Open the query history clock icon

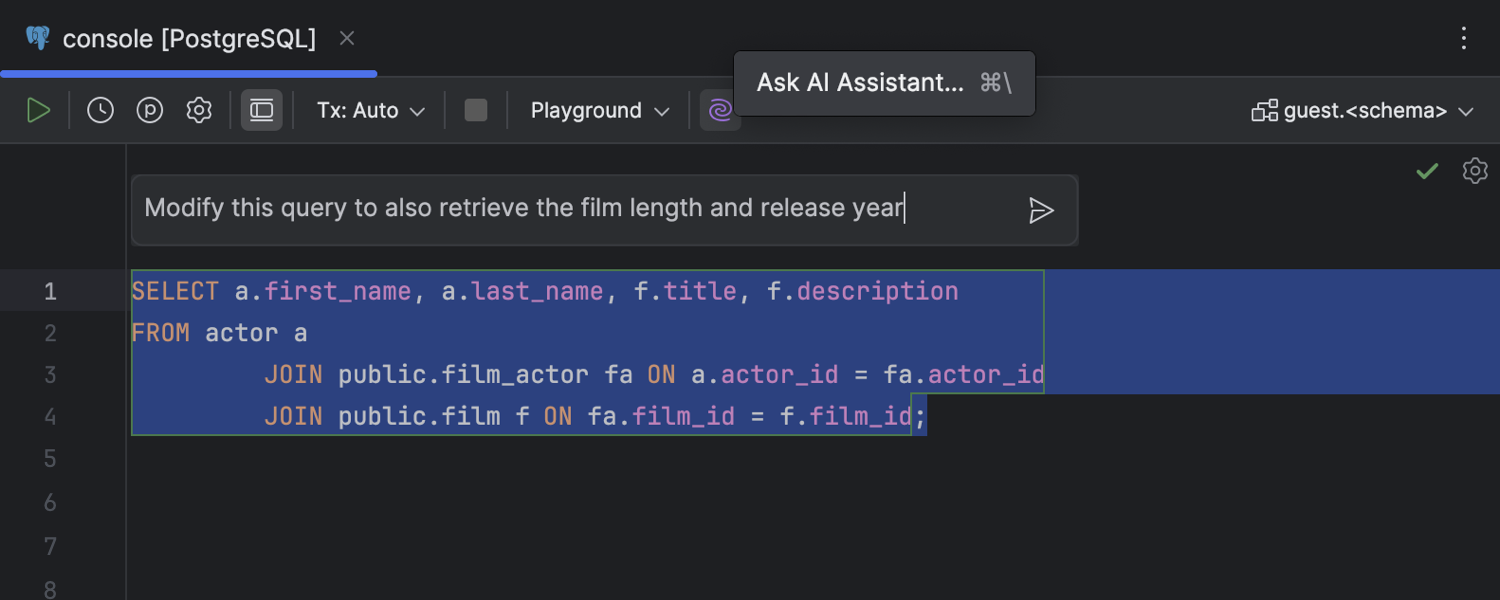click(99, 110)
